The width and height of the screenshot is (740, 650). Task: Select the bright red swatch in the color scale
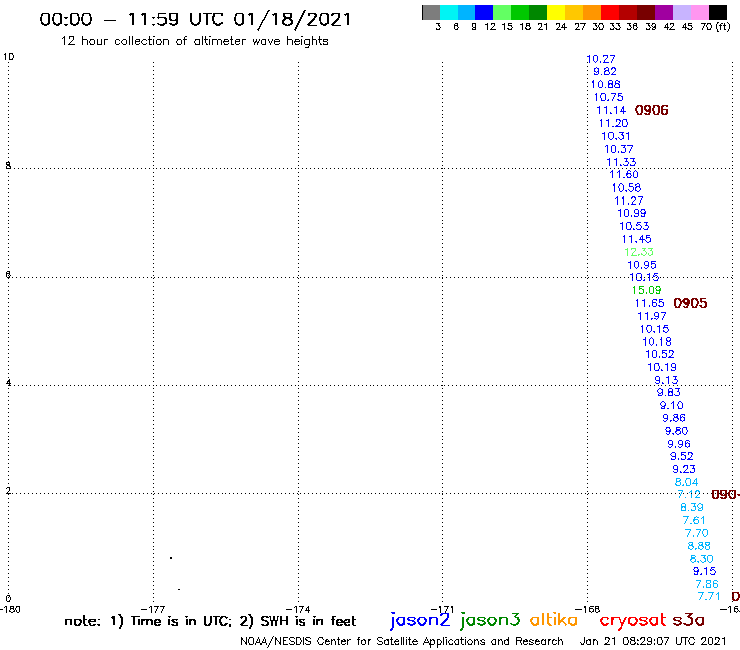610,12
